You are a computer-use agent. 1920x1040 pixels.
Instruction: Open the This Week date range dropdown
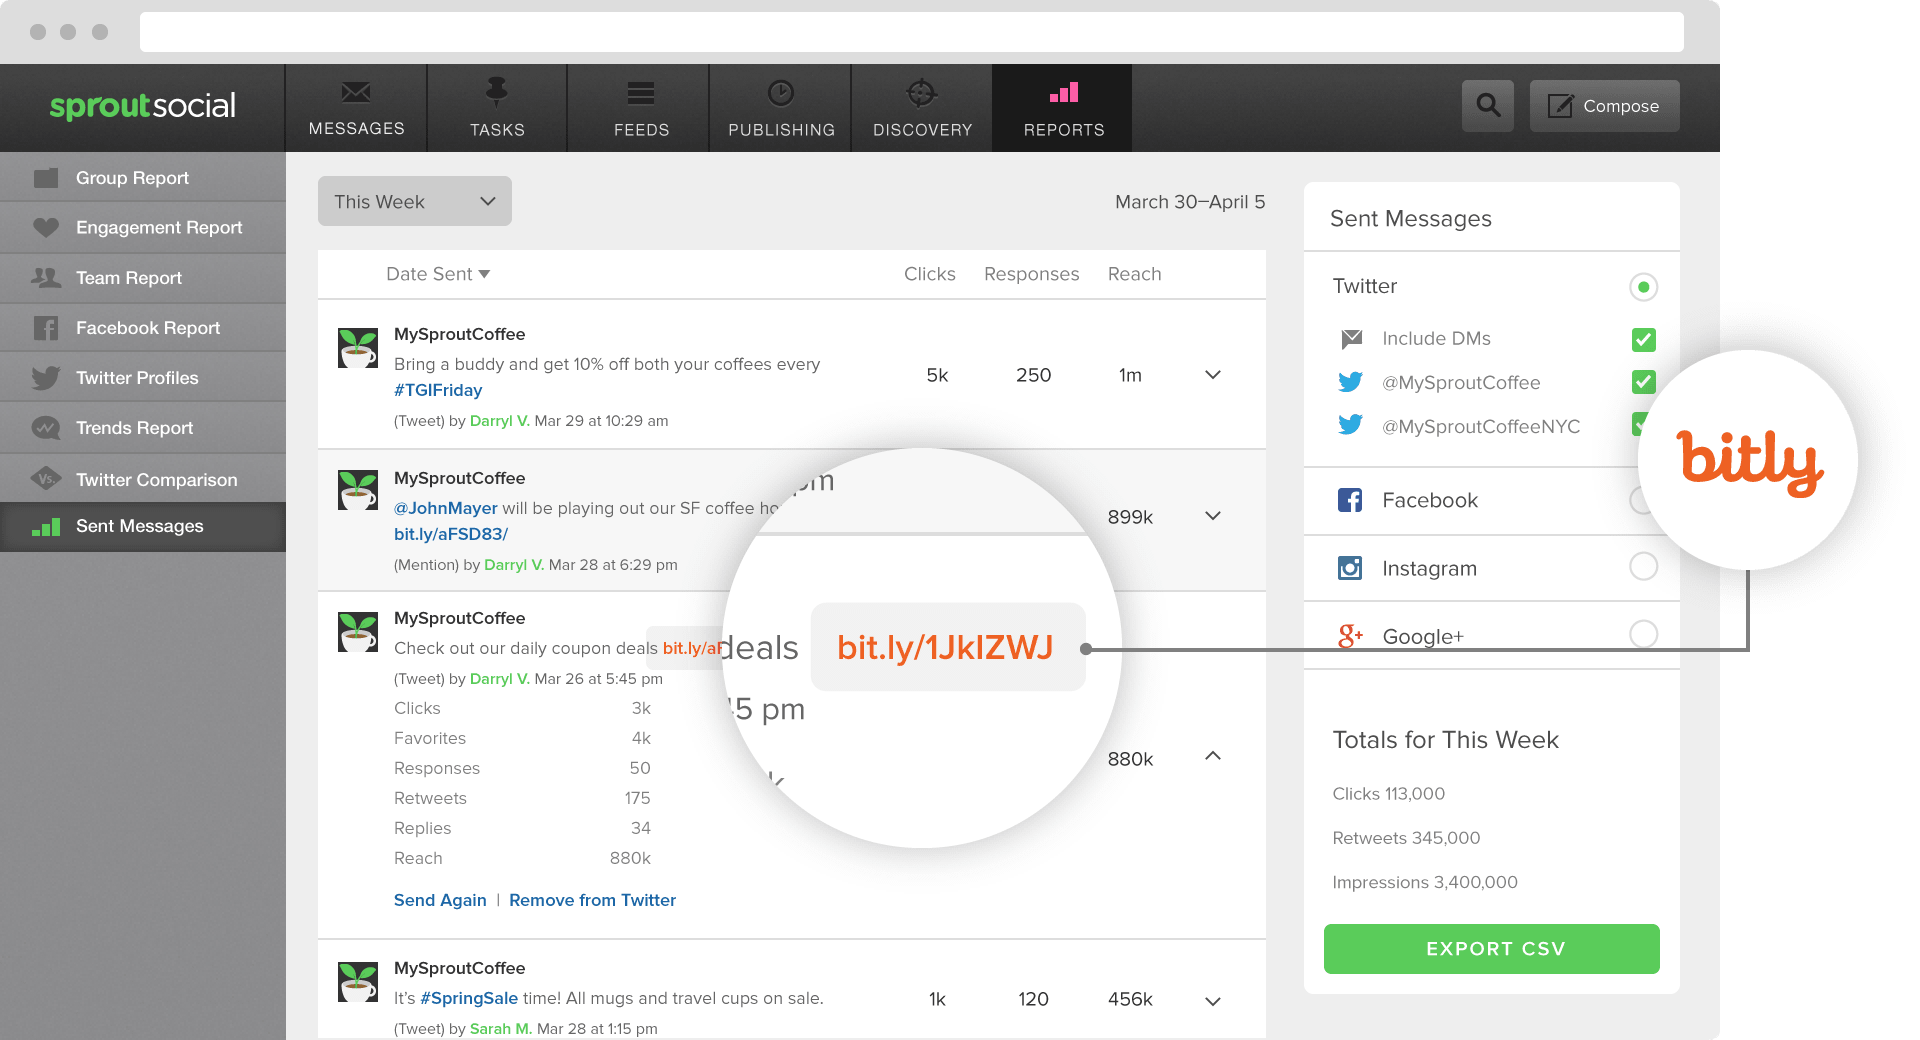(415, 201)
